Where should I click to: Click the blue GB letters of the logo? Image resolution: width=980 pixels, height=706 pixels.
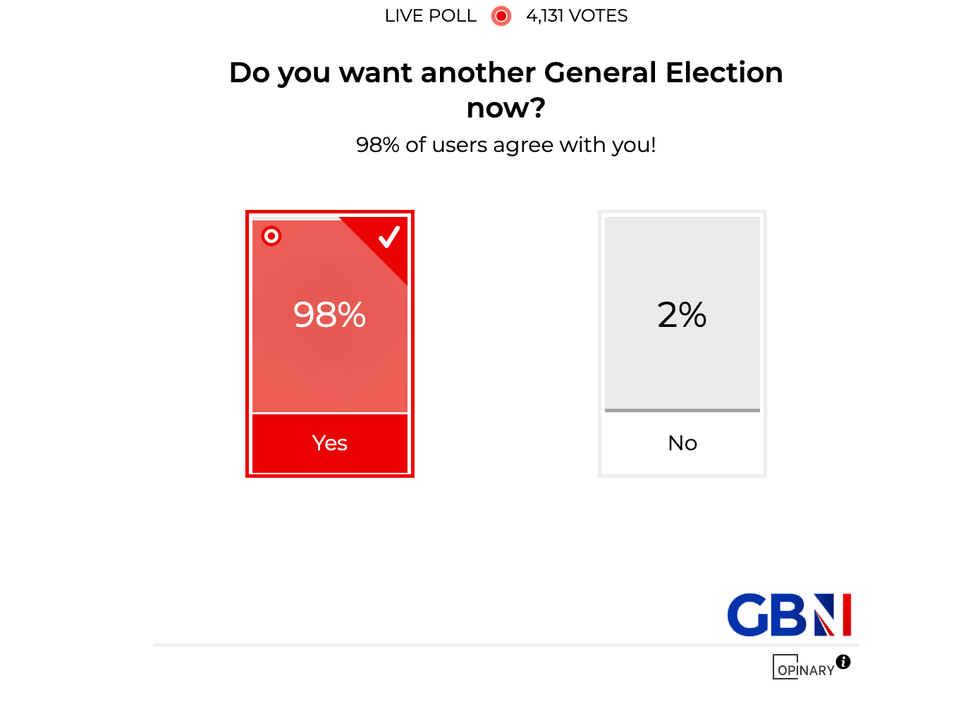(766, 615)
